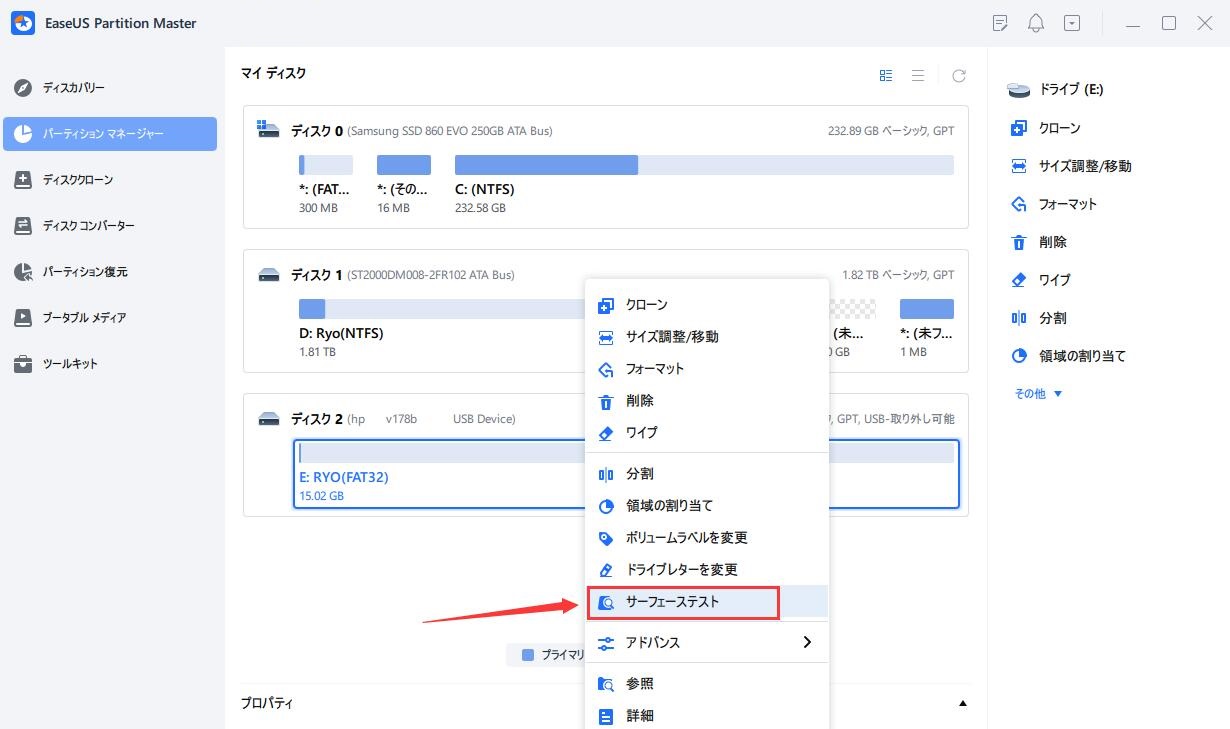Open ディスククローン in the sidebar
Image resolution: width=1230 pixels, height=729 pixels.
pyautogui.click(x=78, y=180)
